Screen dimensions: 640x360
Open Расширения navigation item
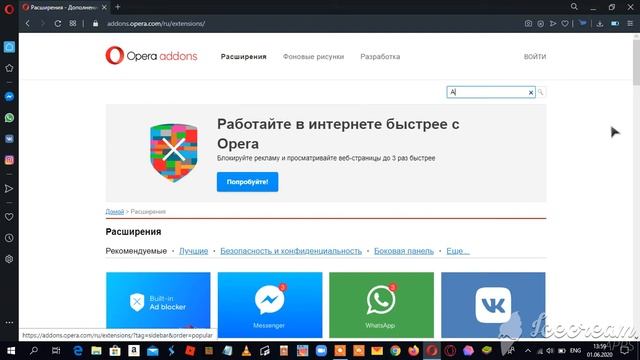click(x=244, y=57)
